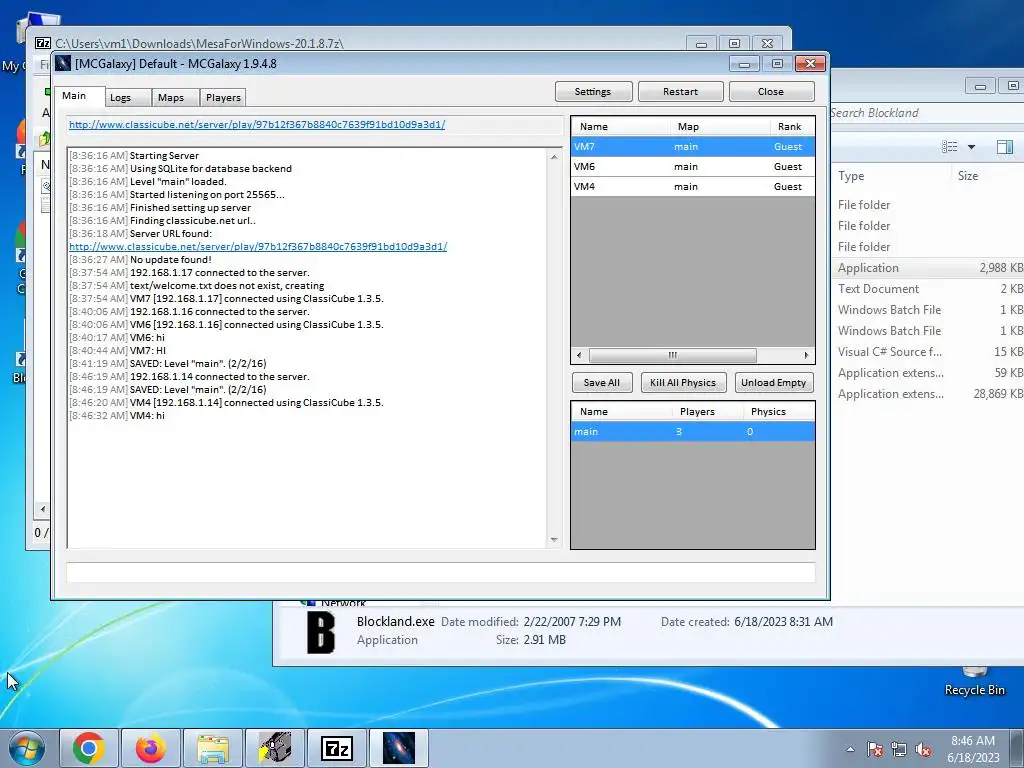Click the Explorer Type column header
The width and height of the screenshot is (1024, 768).
[x=891, y=176]
